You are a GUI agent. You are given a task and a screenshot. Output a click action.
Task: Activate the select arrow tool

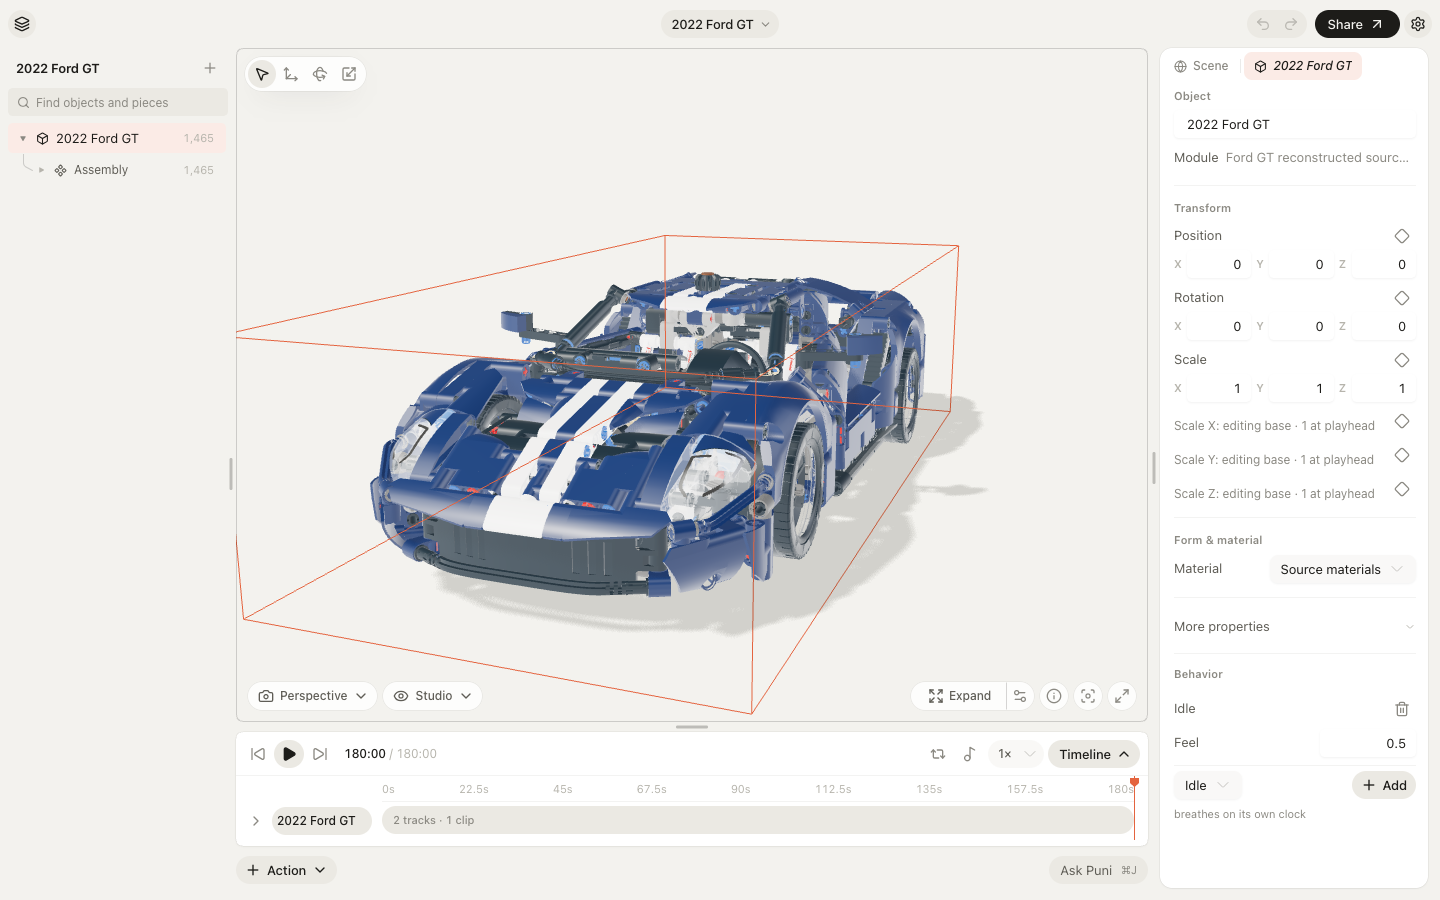point(262,74)
